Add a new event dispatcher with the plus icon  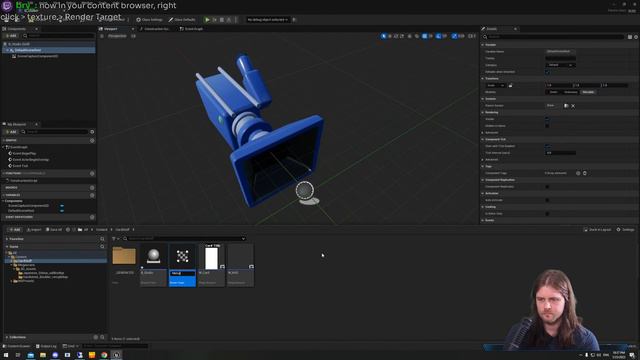pos(92,217)
